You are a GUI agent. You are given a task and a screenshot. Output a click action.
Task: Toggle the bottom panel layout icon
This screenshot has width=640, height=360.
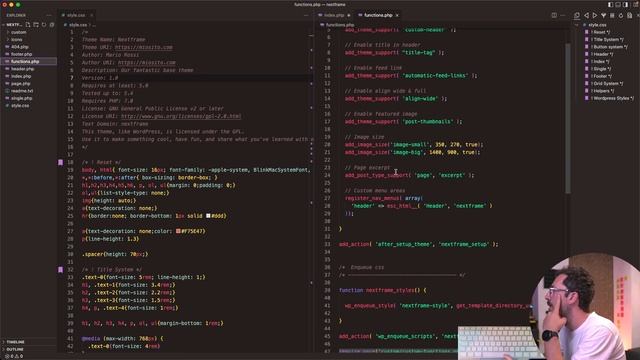pos(618,4)
